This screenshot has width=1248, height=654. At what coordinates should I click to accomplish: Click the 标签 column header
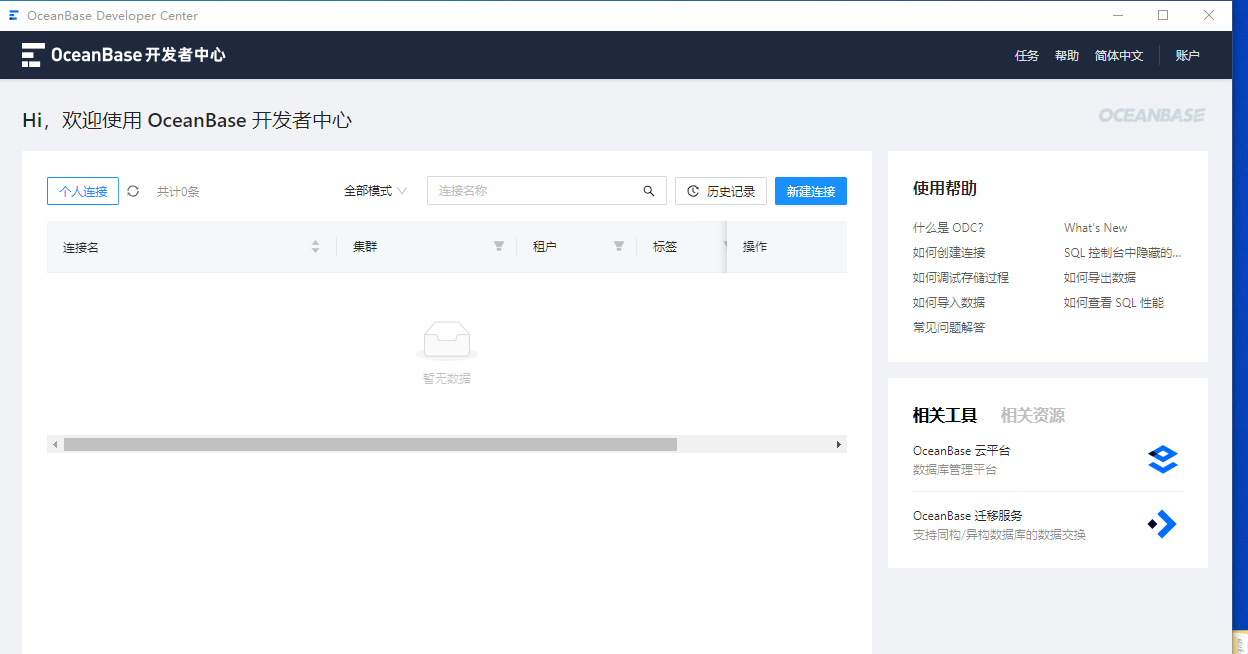(665, 246)
